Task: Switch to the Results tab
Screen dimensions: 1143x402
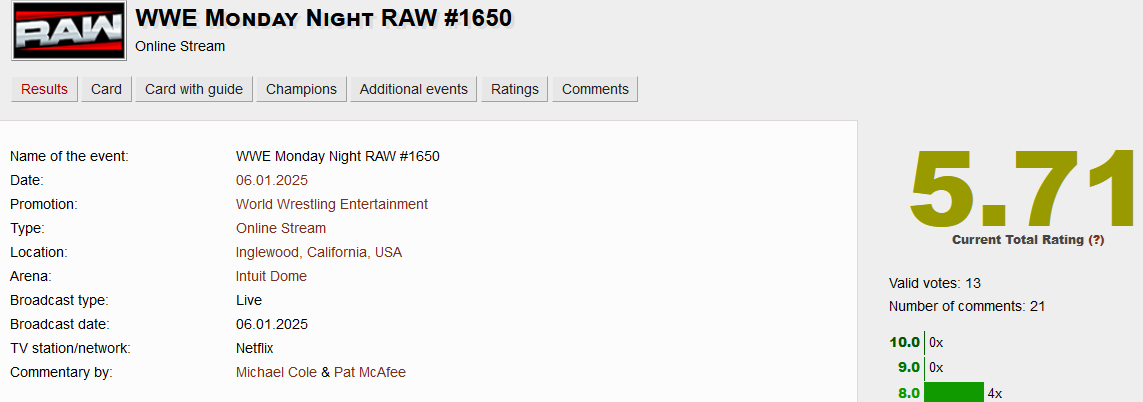Action: pos(44,89)
